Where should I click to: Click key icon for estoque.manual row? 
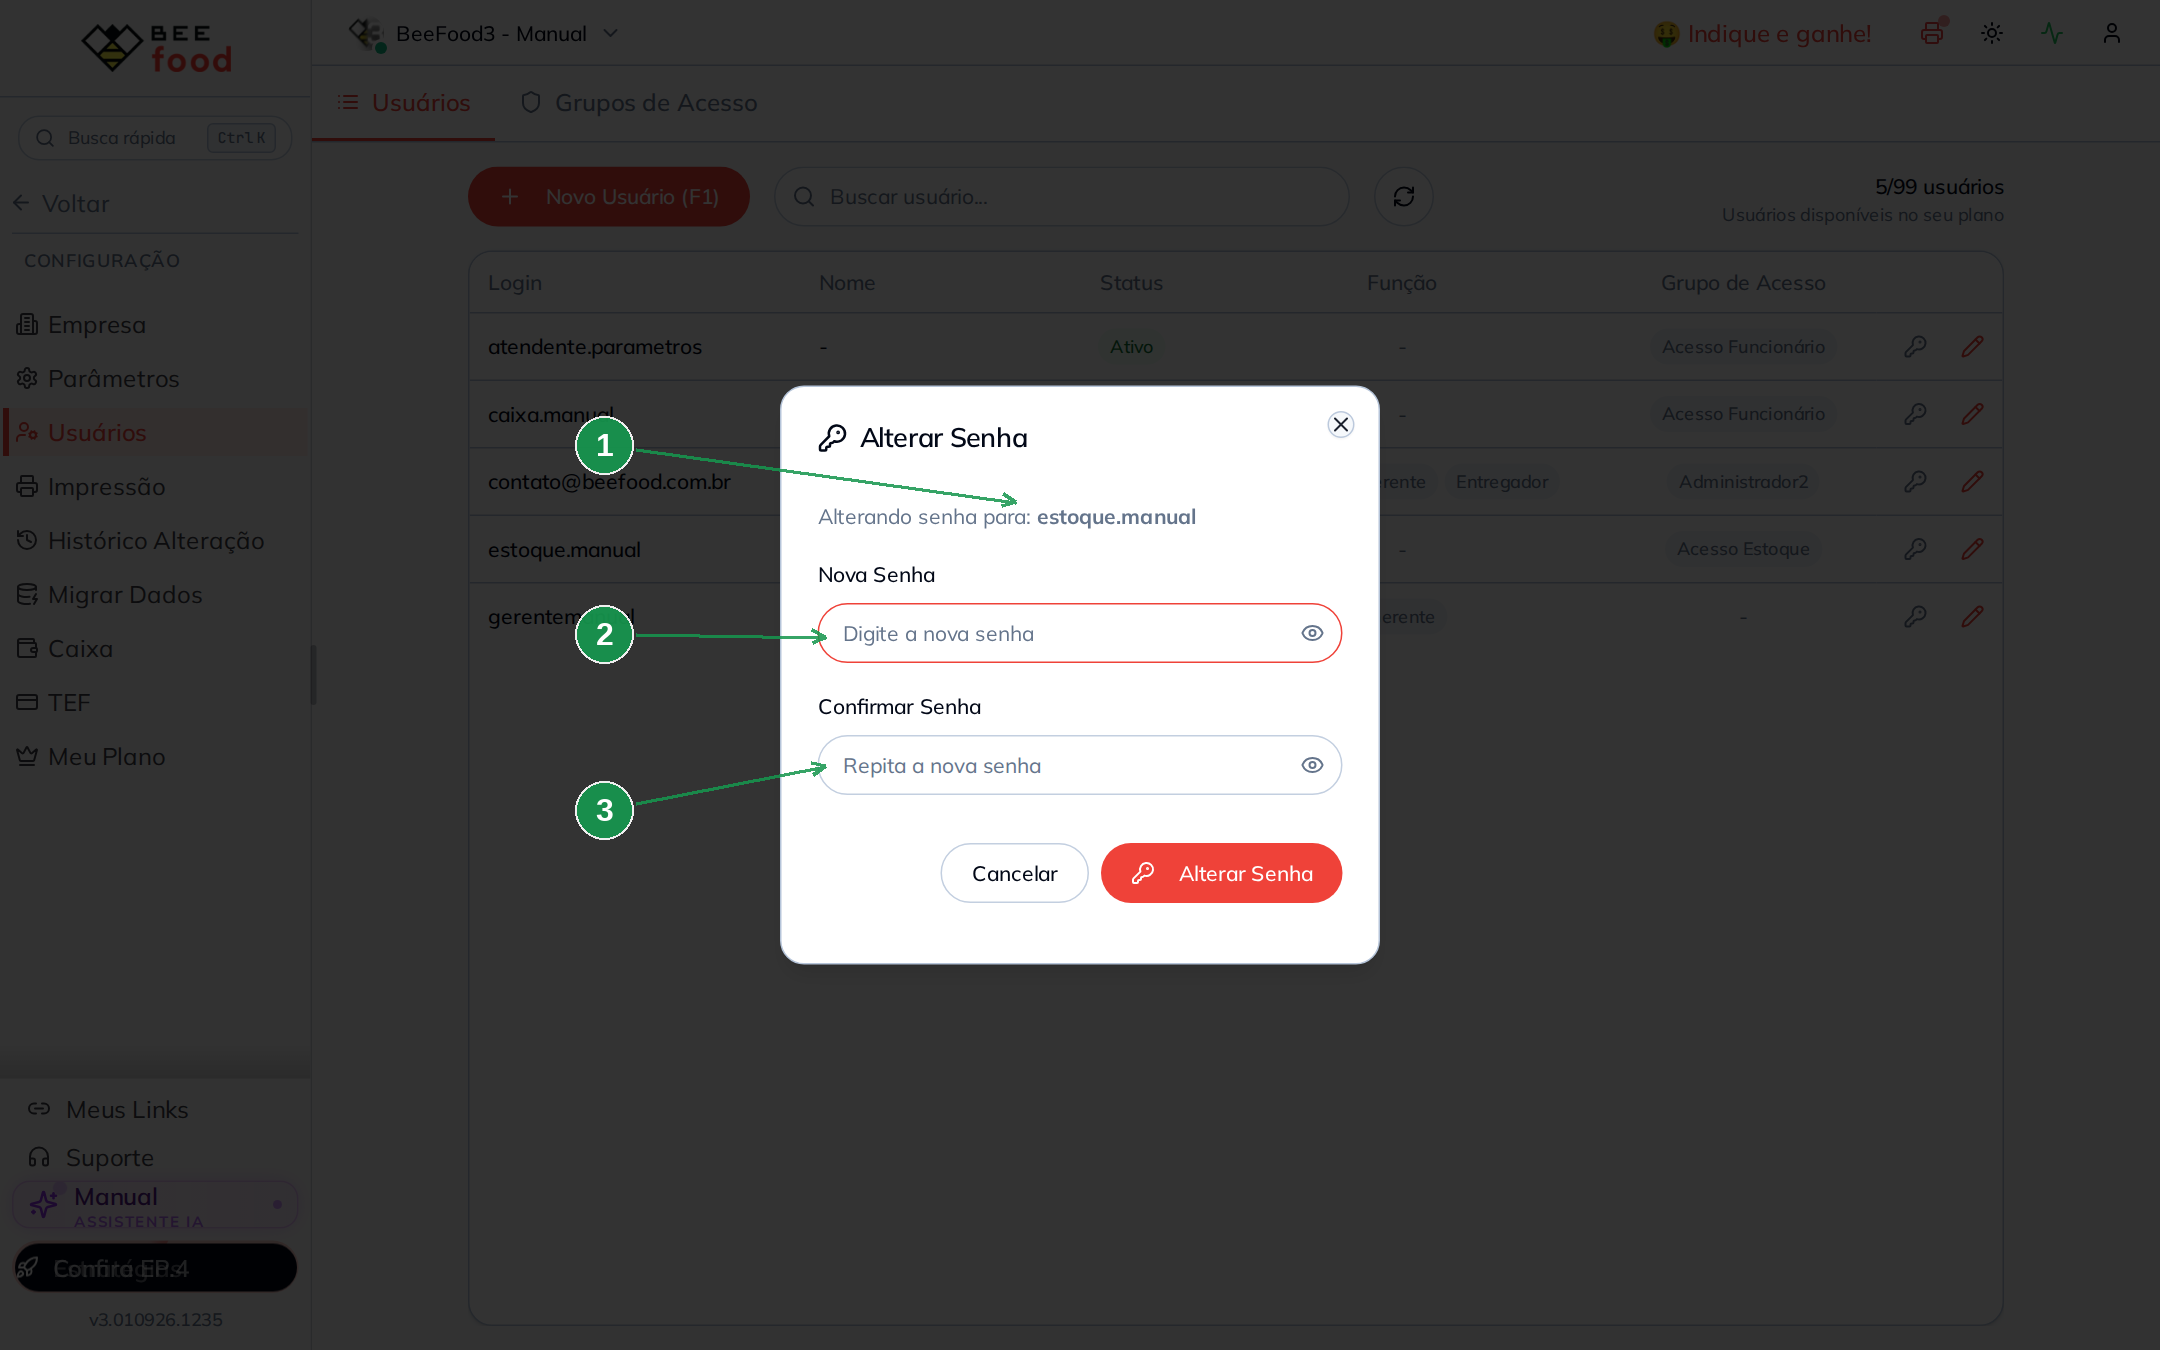[x=1915, y=549]
